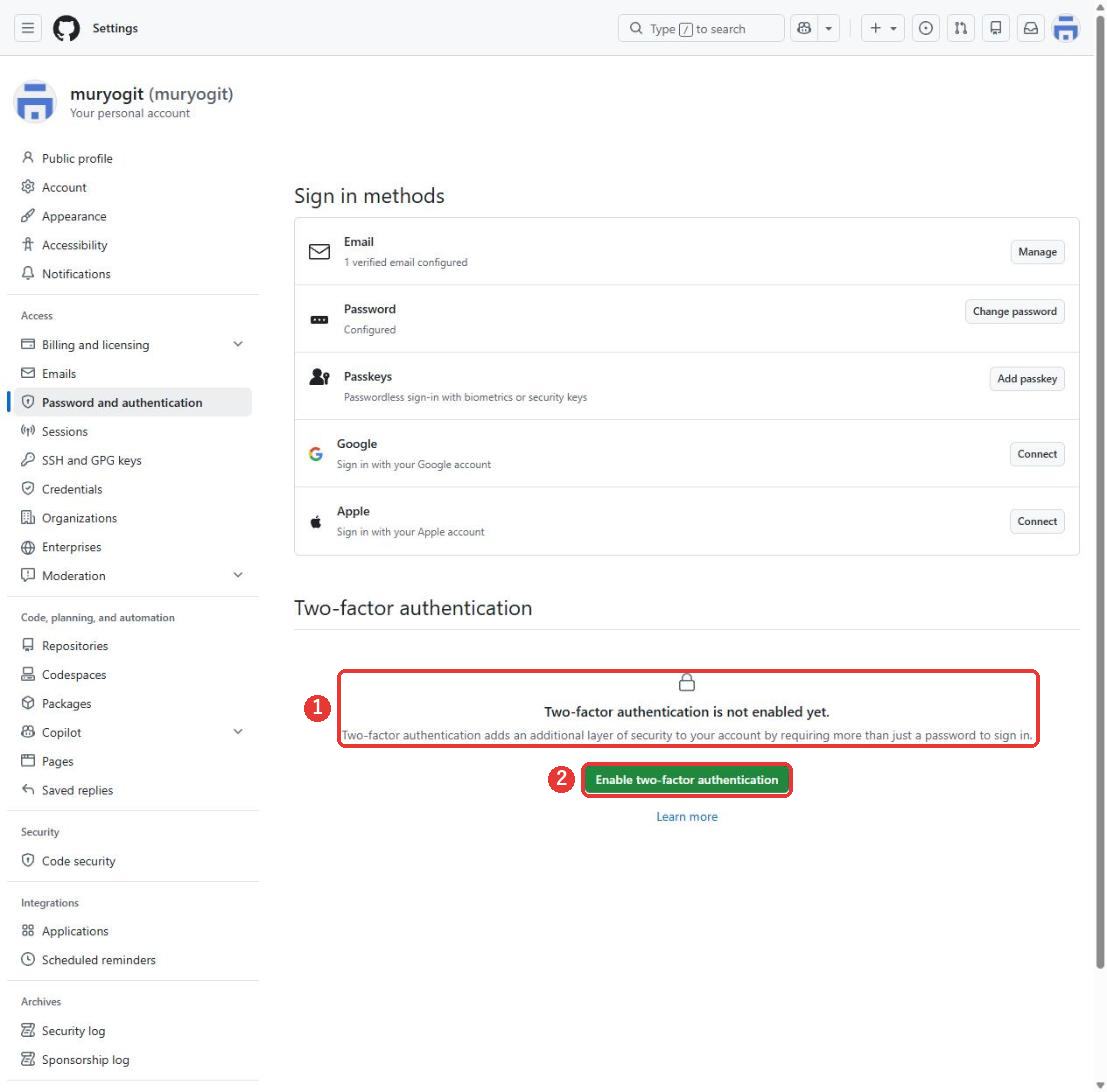
Task: Click the Google logo icon
Action: click(x=316, y=454)
